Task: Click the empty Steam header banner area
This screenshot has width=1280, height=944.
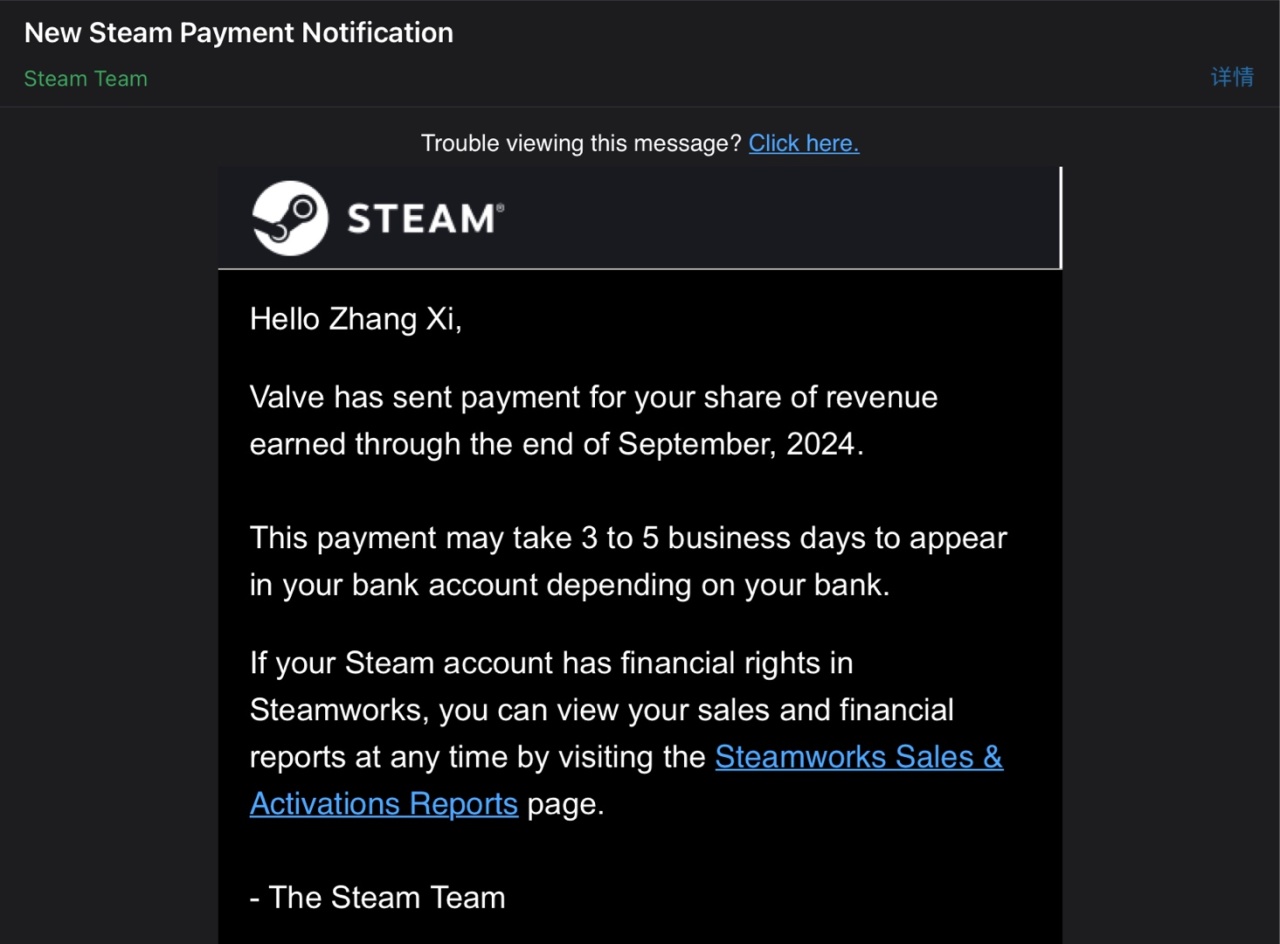Action: pyautogui.click(x=780, y=218)
